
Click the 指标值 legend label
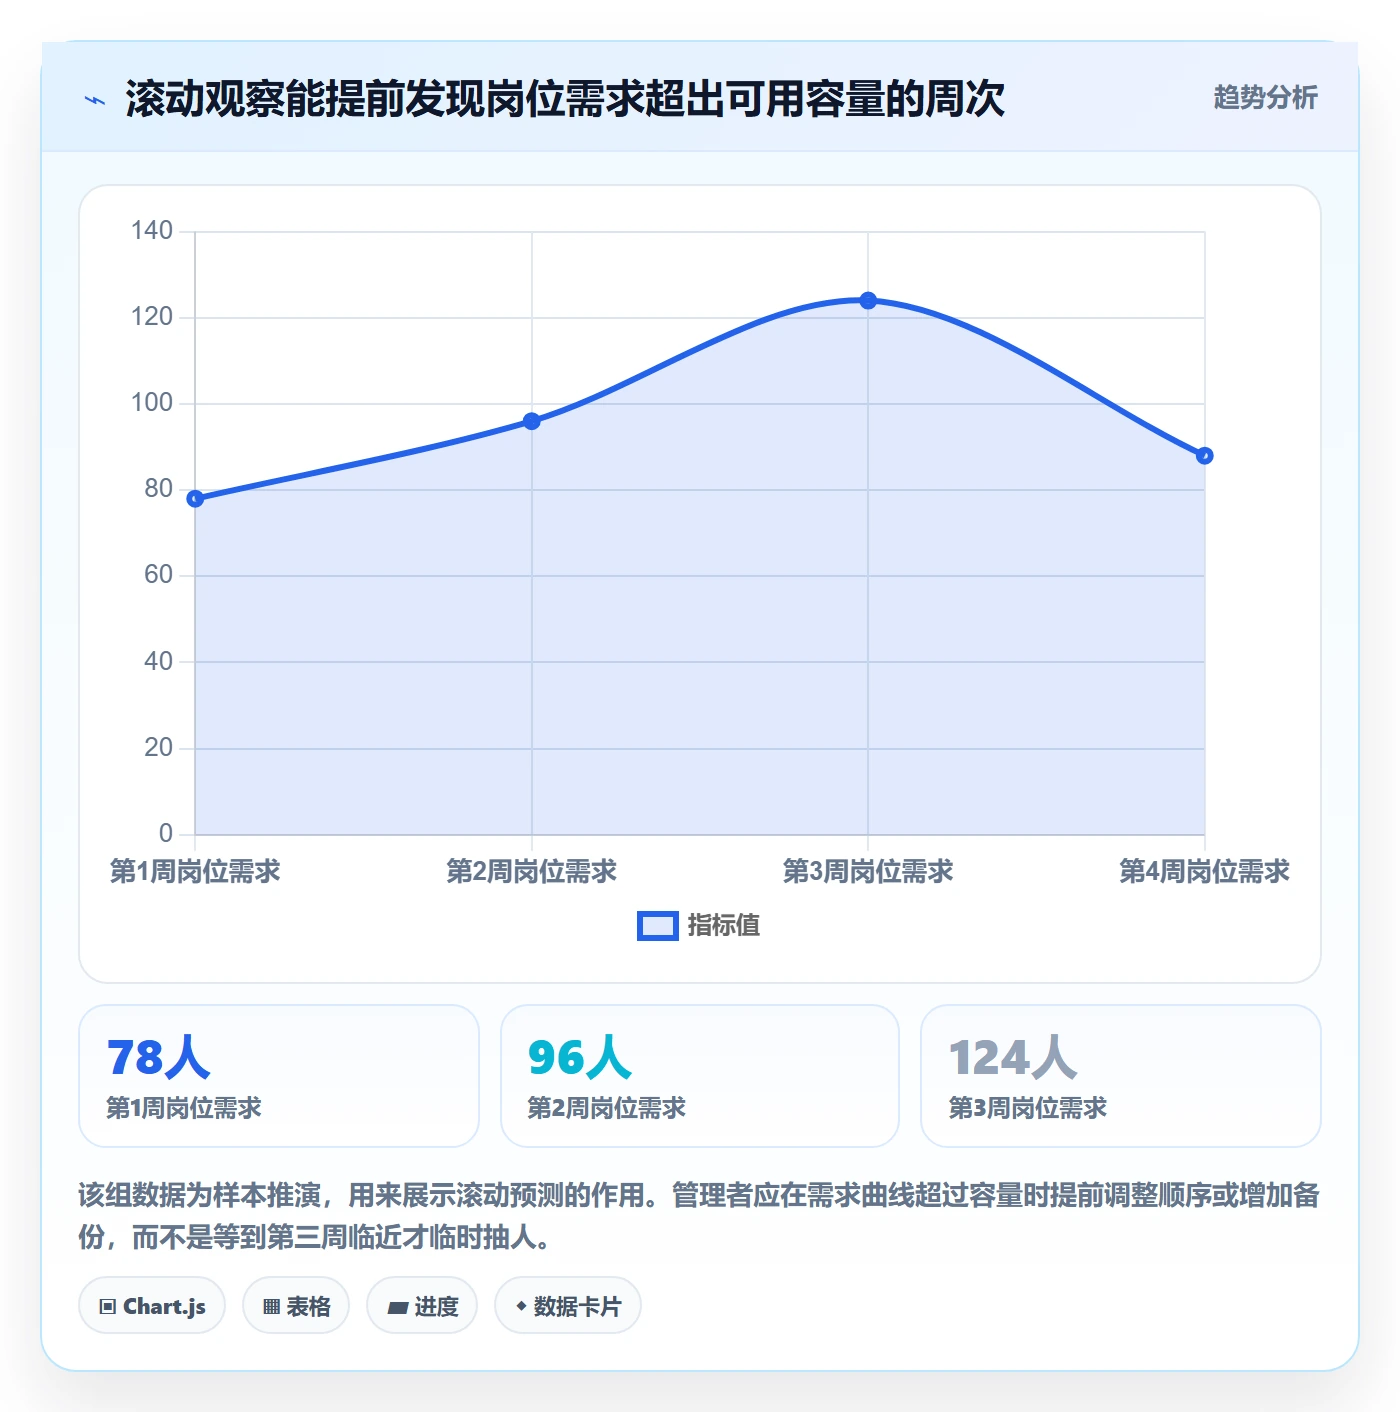tap(724, 926)
